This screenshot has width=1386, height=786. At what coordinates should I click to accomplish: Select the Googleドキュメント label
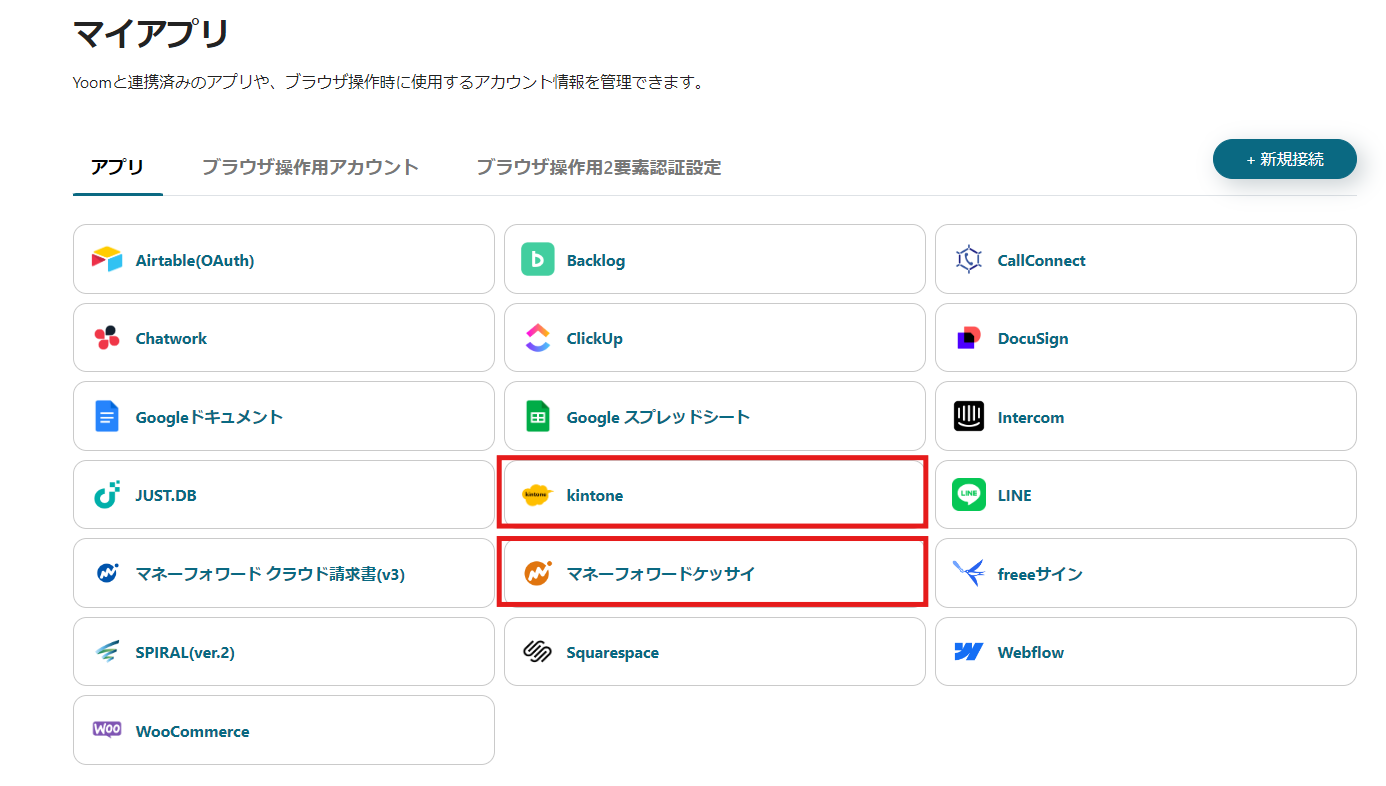210,417
